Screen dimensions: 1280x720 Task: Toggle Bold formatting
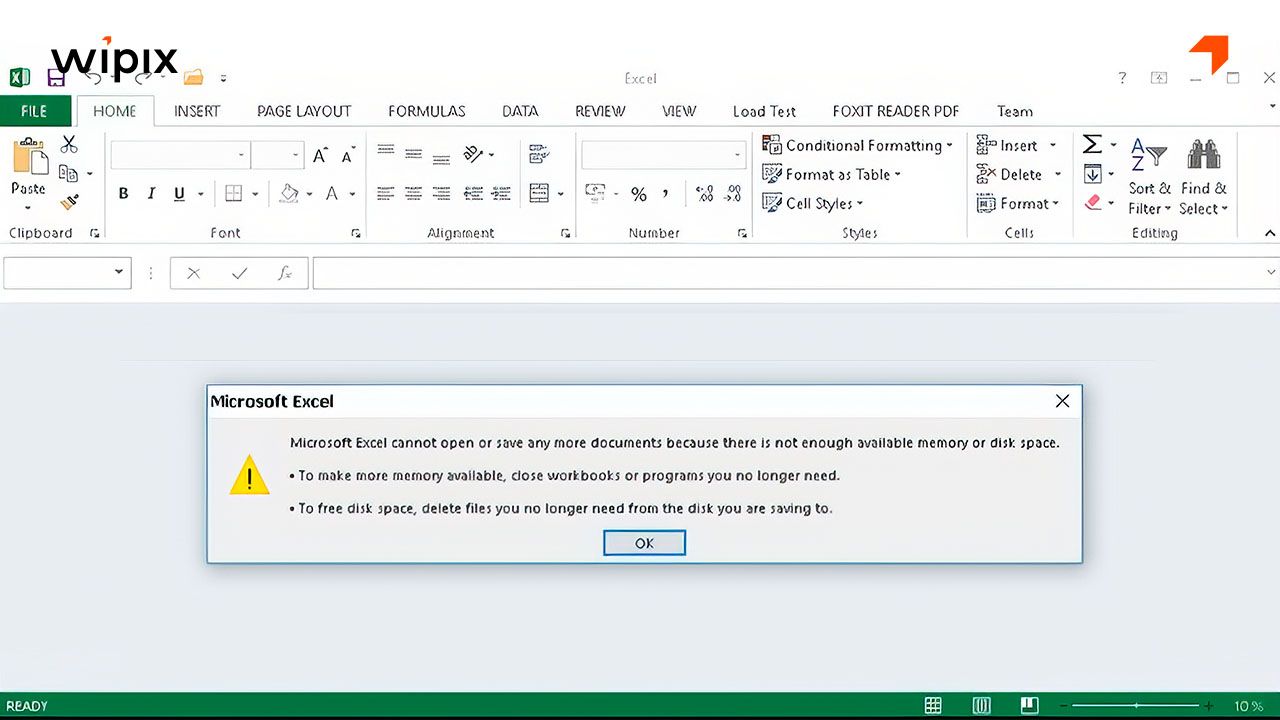123,194
